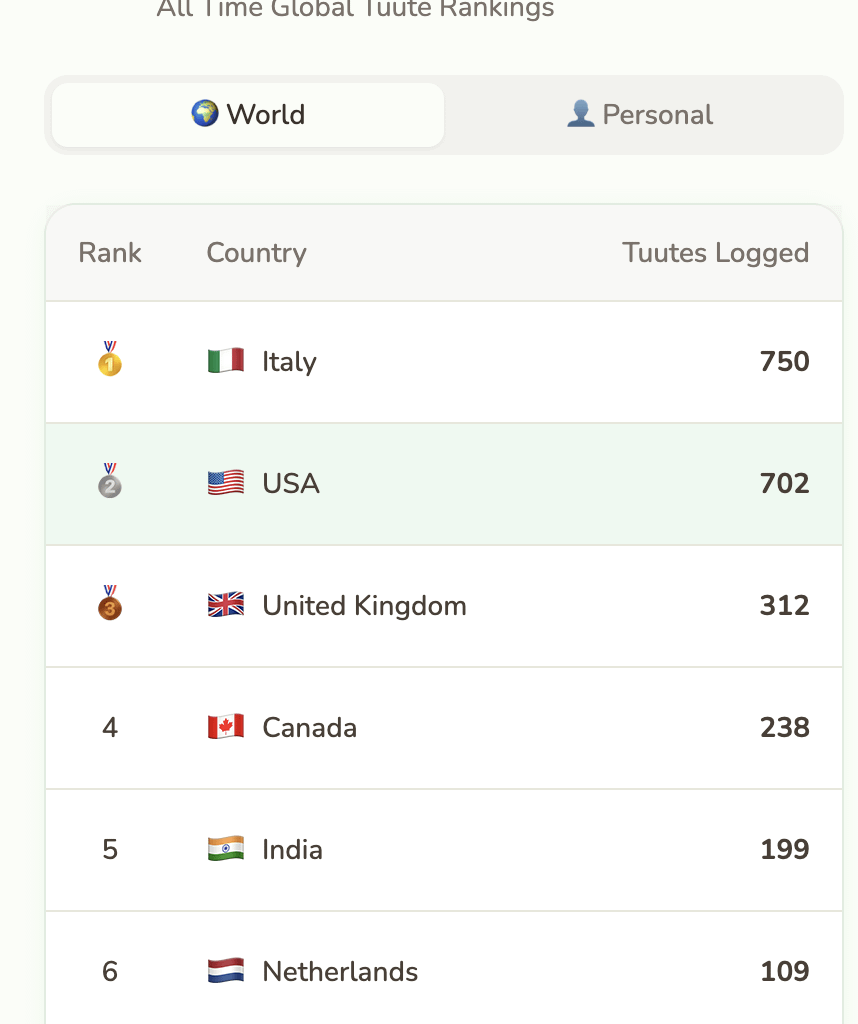Image resolution: width=858 pixels, height=1024 pixels.
Task: Select the USA flag icon
Action: click(225, 483)
